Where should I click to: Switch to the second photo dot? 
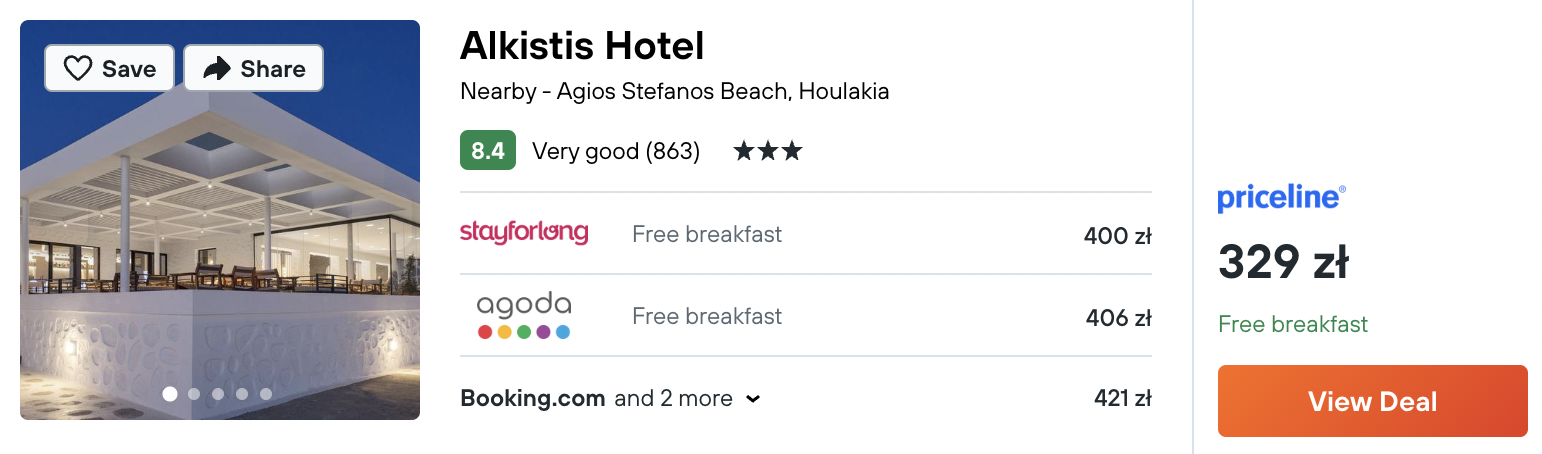pos(194,394)
